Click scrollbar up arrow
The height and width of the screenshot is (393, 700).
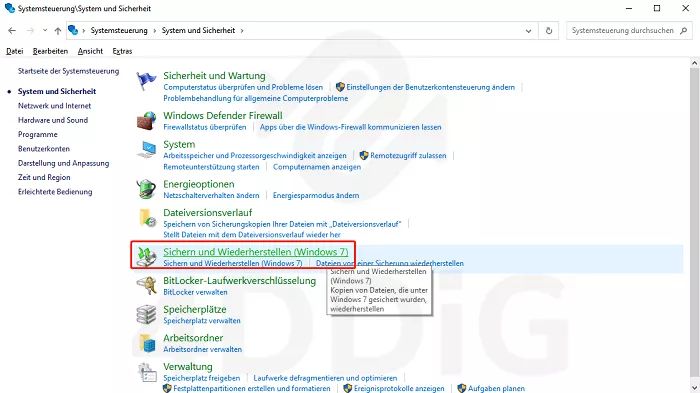694,63
